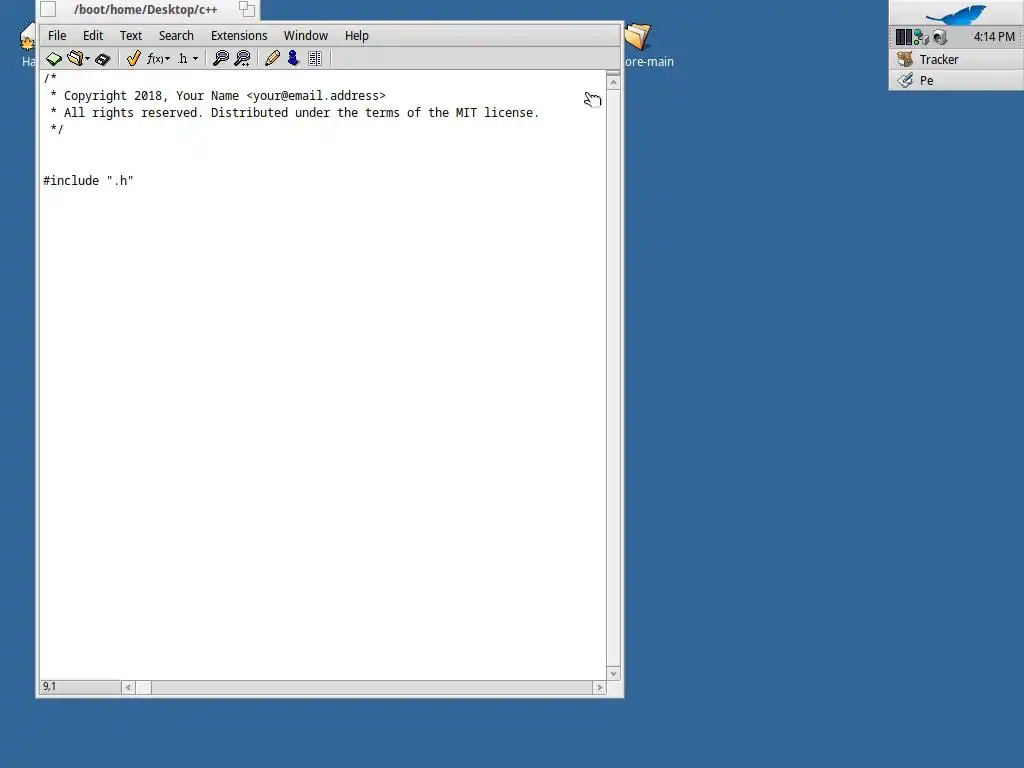Click the "MIT" word in the license line

[x=466, y=112]
